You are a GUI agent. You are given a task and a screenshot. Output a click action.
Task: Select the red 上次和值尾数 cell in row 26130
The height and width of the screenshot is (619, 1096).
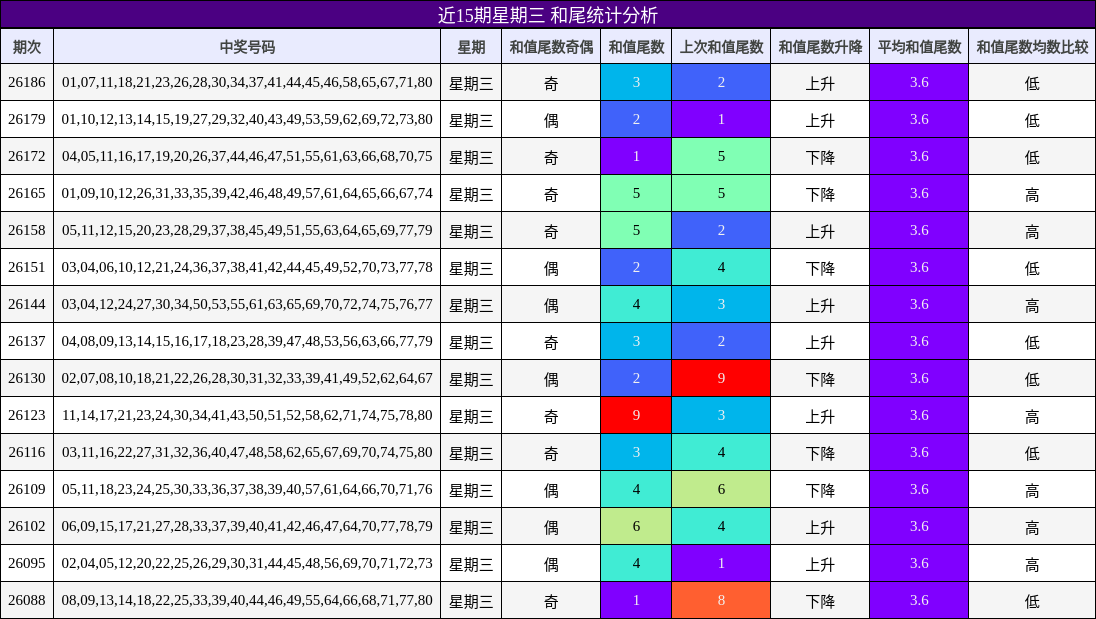point(721,379)
